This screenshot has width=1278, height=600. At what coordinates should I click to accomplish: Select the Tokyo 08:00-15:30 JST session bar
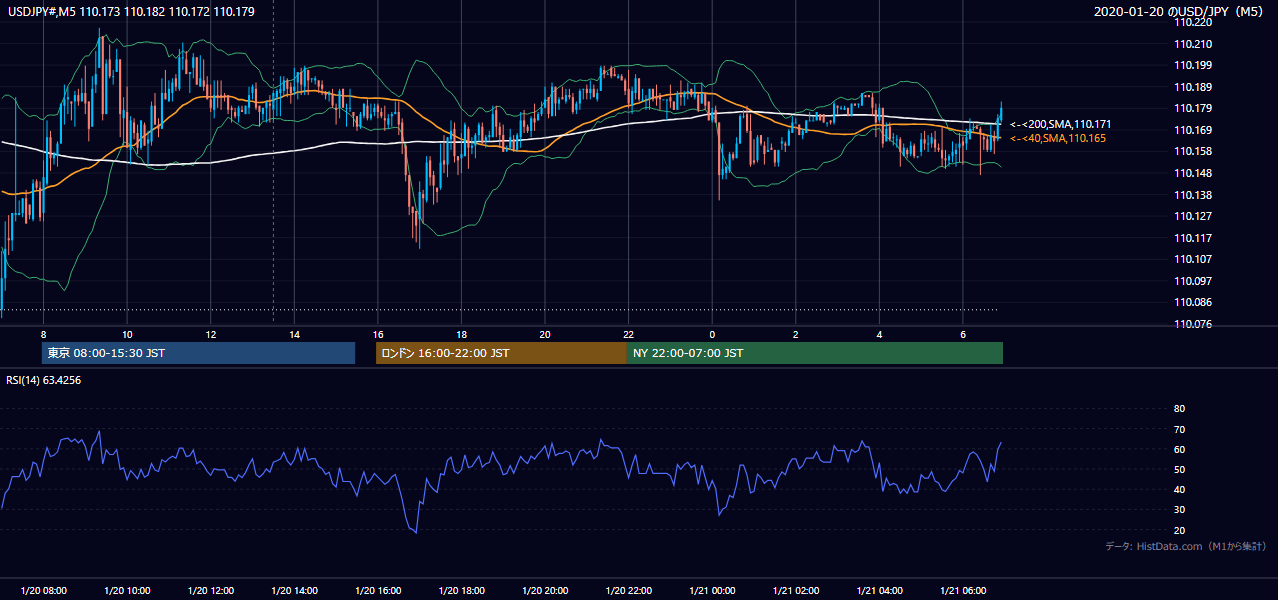click(x=198, y=353)
